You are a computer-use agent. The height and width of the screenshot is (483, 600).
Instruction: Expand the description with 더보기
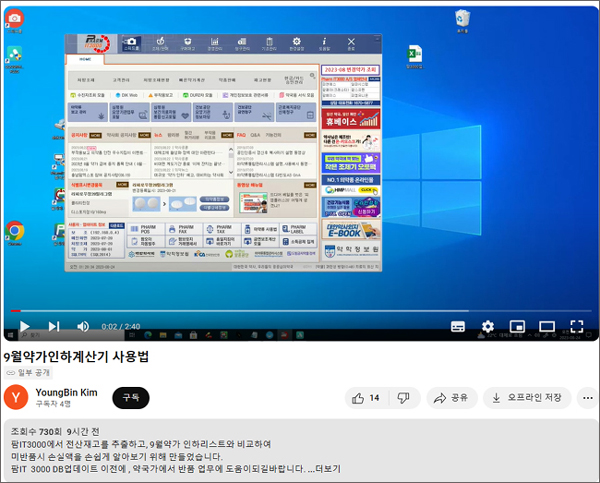click(328, 469)
